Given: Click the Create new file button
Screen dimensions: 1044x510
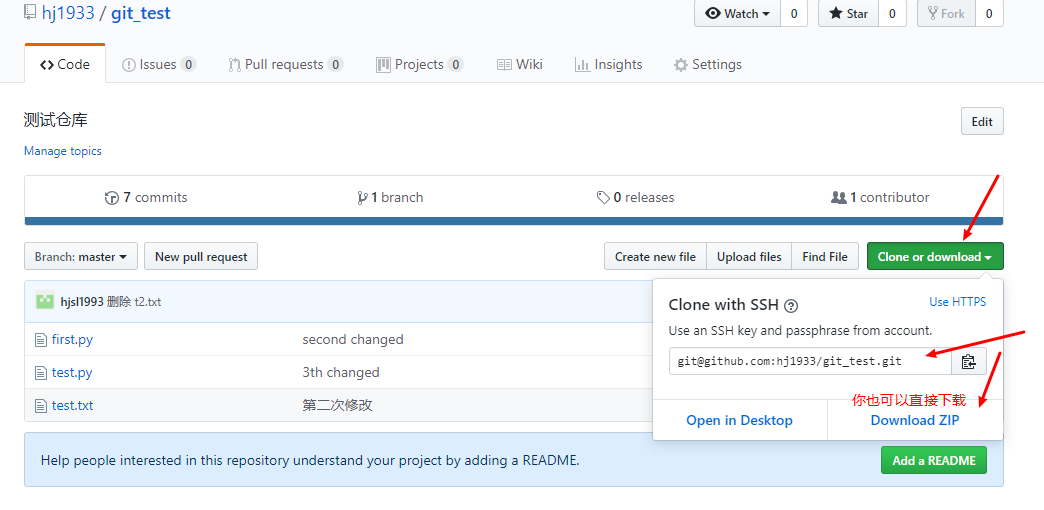Looking at the screenshot, I should coord(655,257).
